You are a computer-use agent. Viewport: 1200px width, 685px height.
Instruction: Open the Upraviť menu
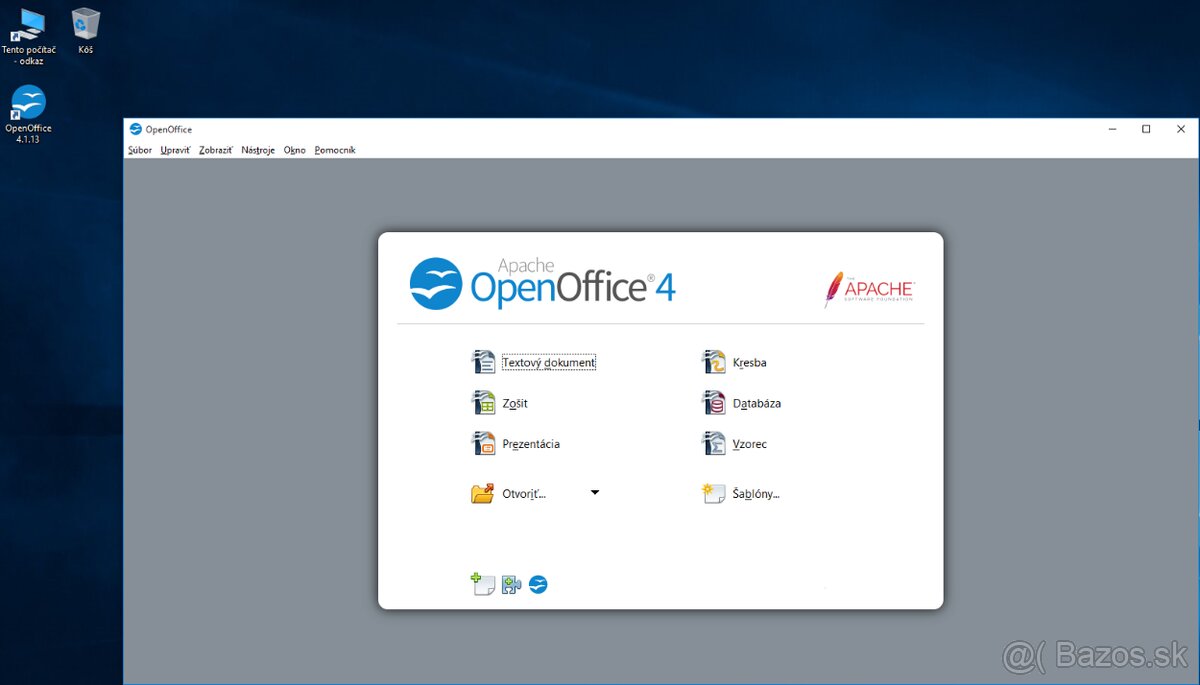[x=175, y=150]
